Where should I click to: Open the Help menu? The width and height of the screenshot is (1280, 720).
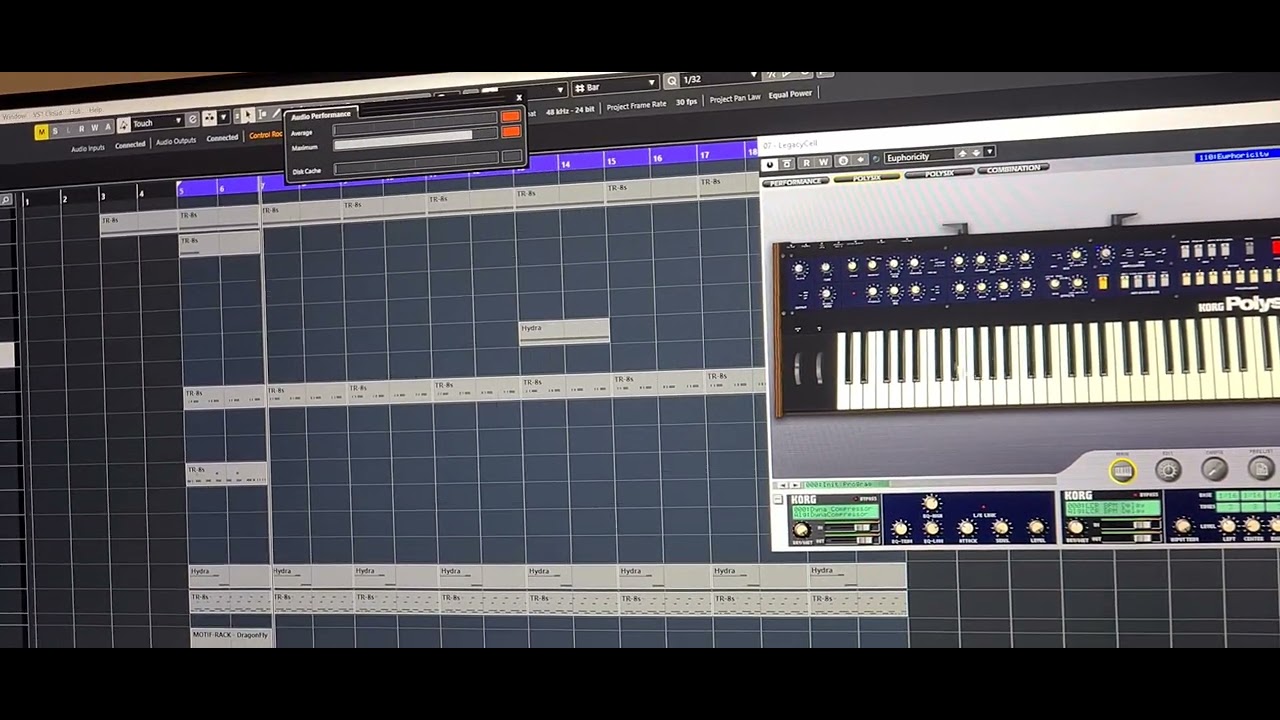click(x=96, y=110)
